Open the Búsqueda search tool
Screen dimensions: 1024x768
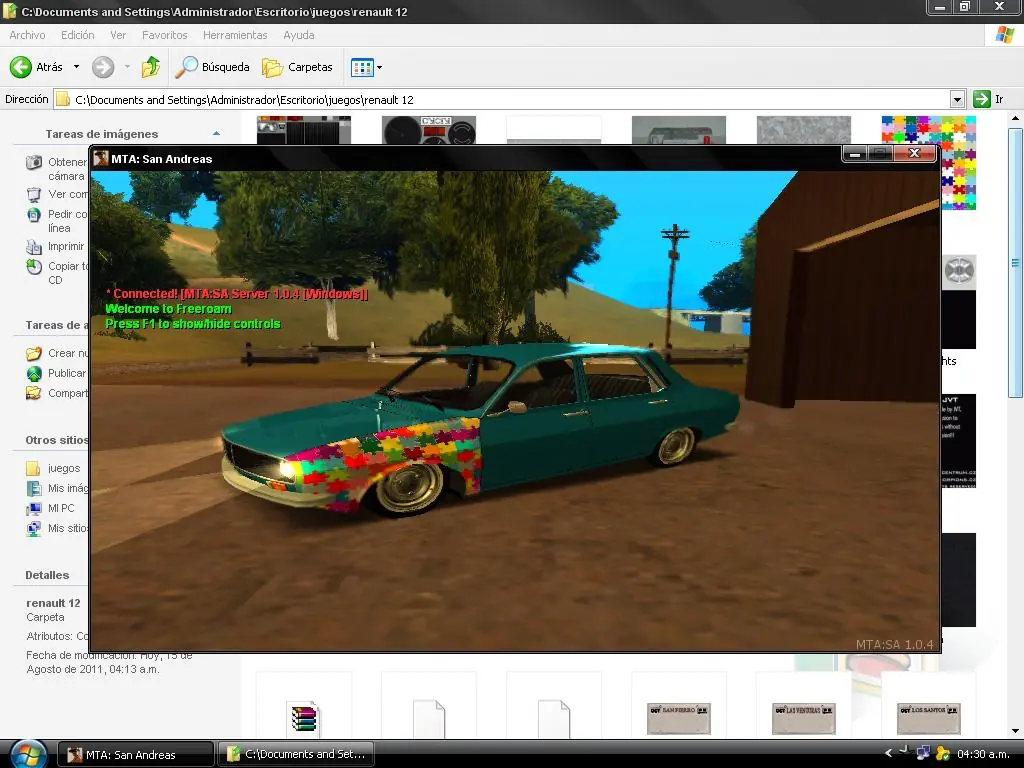(213, 67)
